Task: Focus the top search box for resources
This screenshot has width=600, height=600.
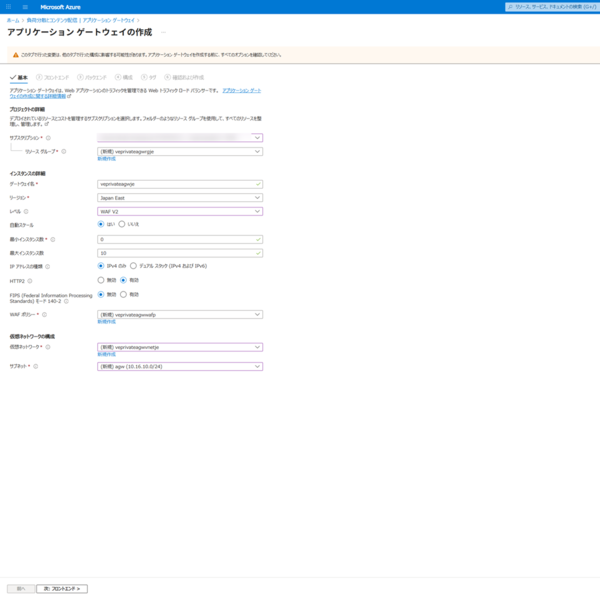Action: pos(553,7)
